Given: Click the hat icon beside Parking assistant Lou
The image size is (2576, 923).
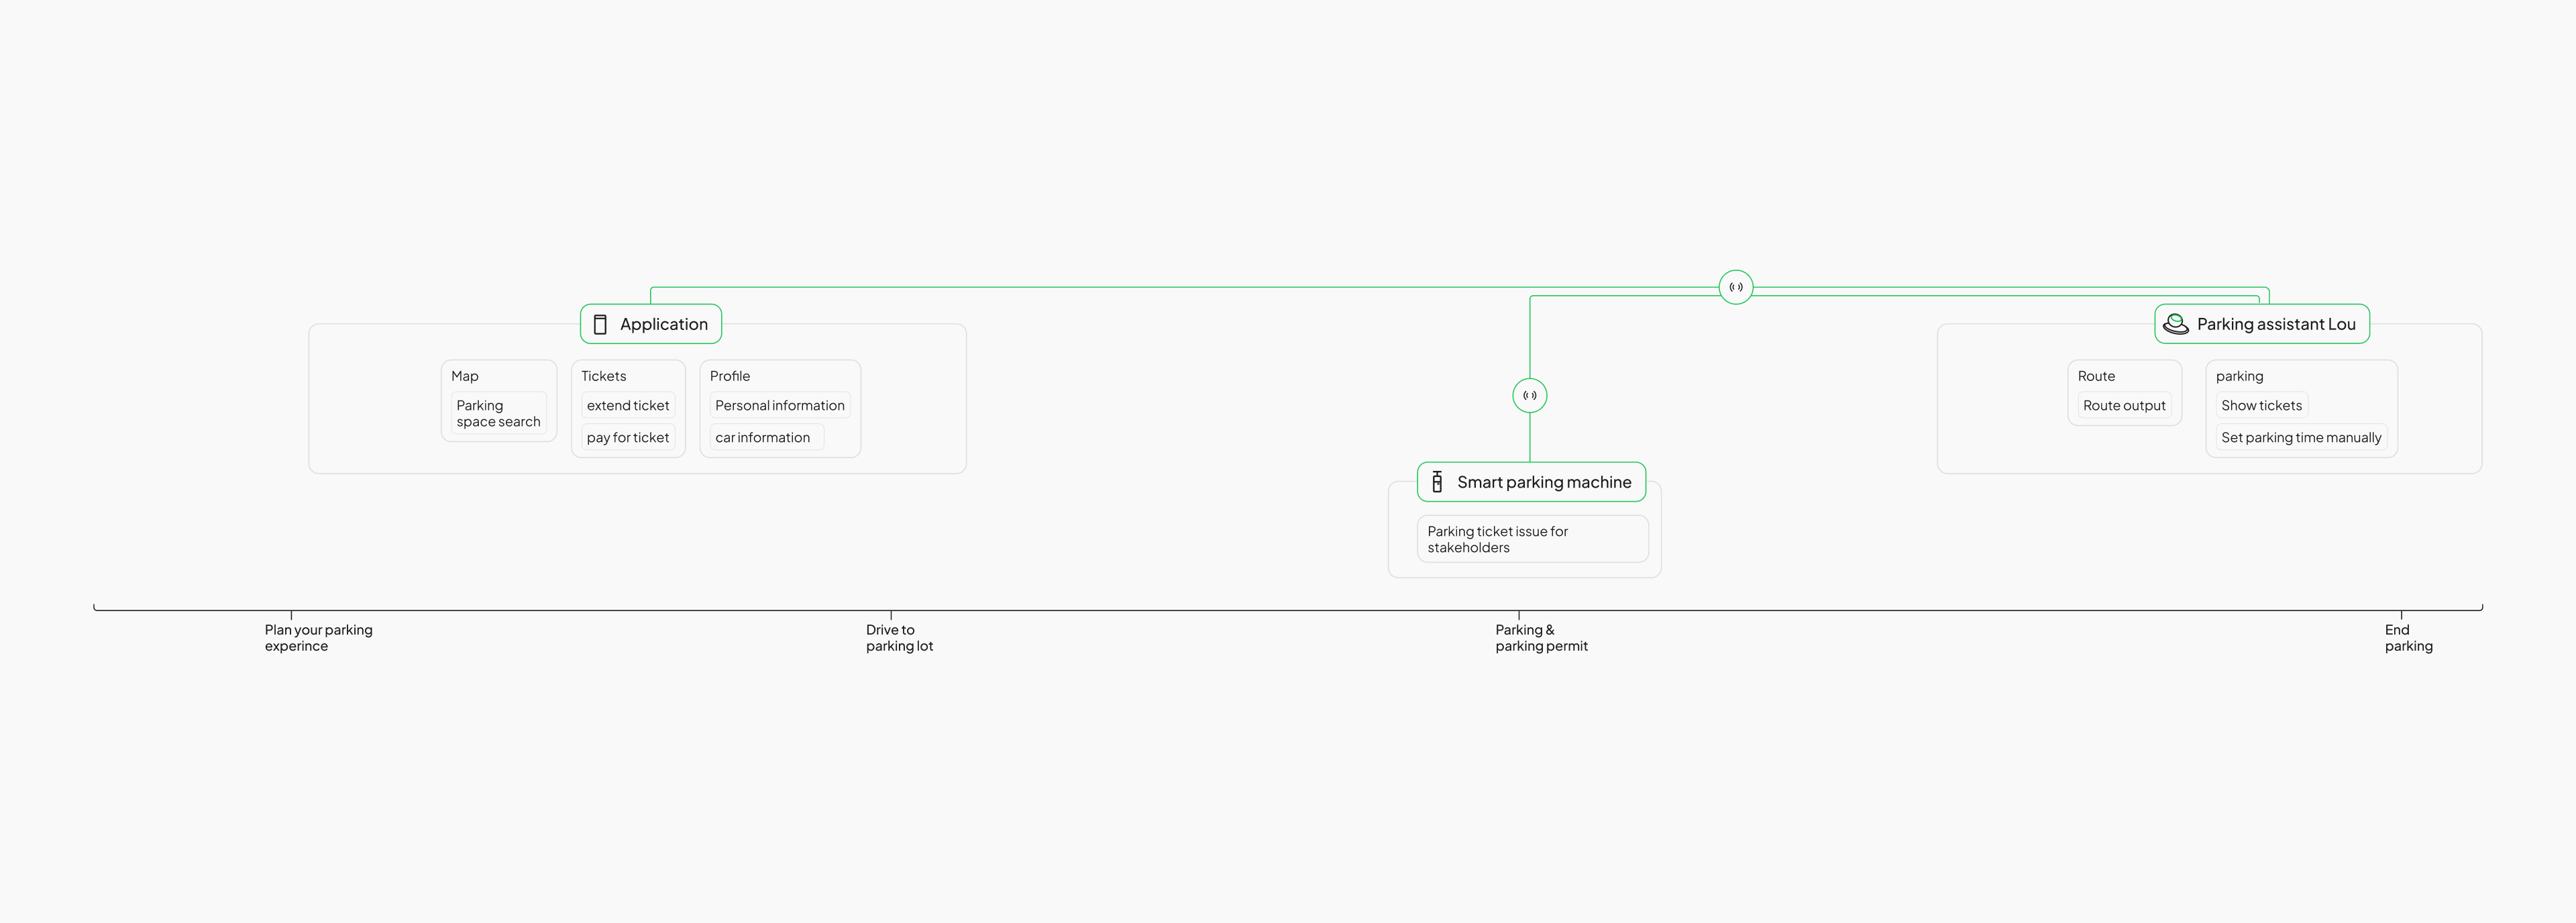Looking at the screenshot, I should click(2175, 324).
